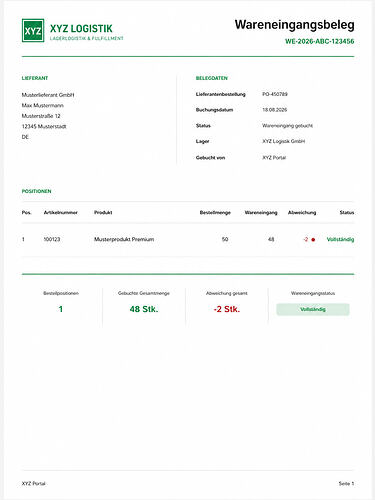The image size is (375, 500).
Task: Click deviation value -2 in the row
Action: (306, 239)
